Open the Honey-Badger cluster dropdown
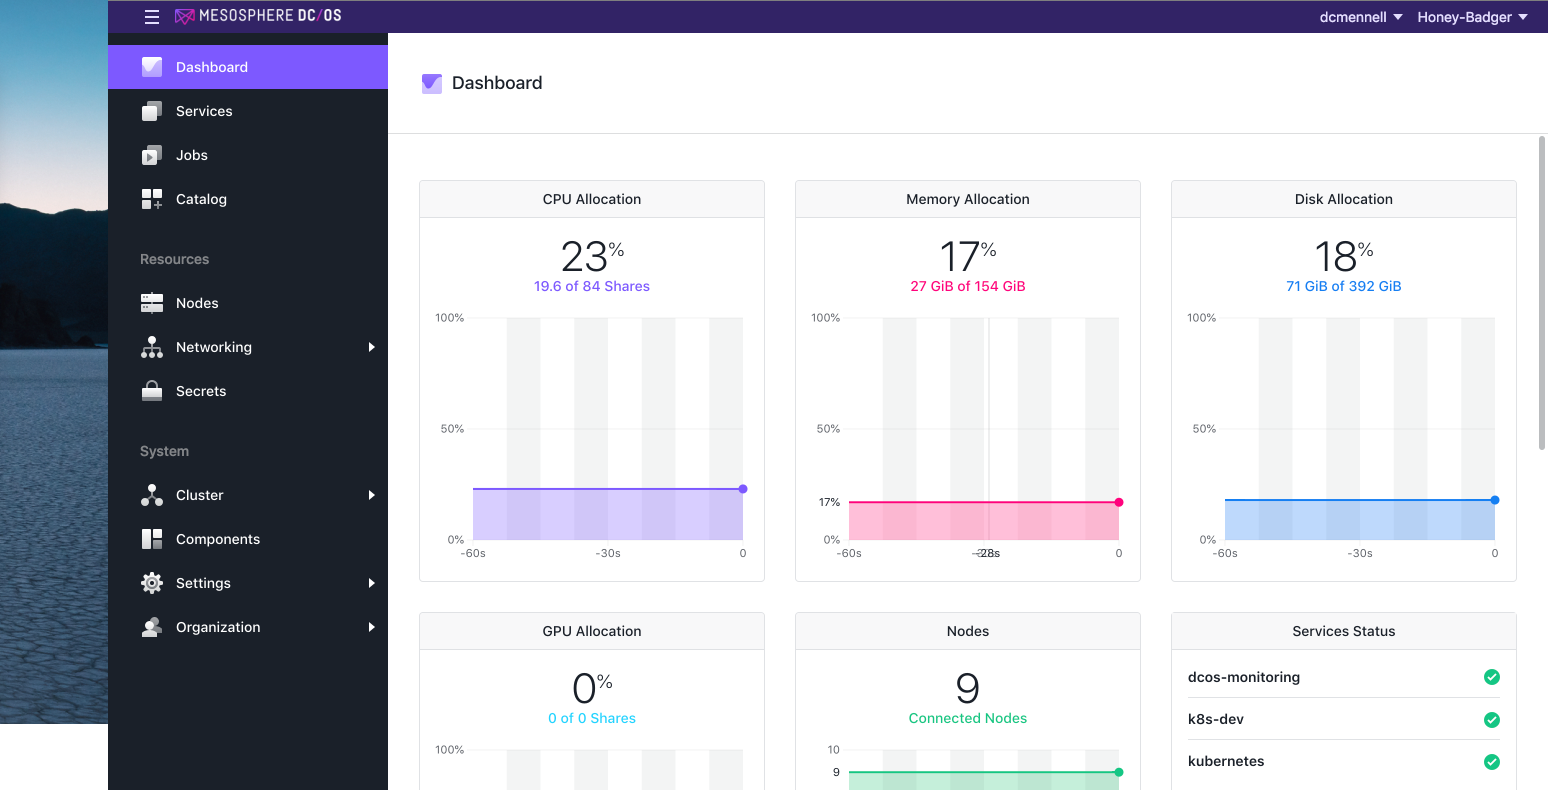This screenshot has width=1548, height=790. click(x=1472, y=17)
